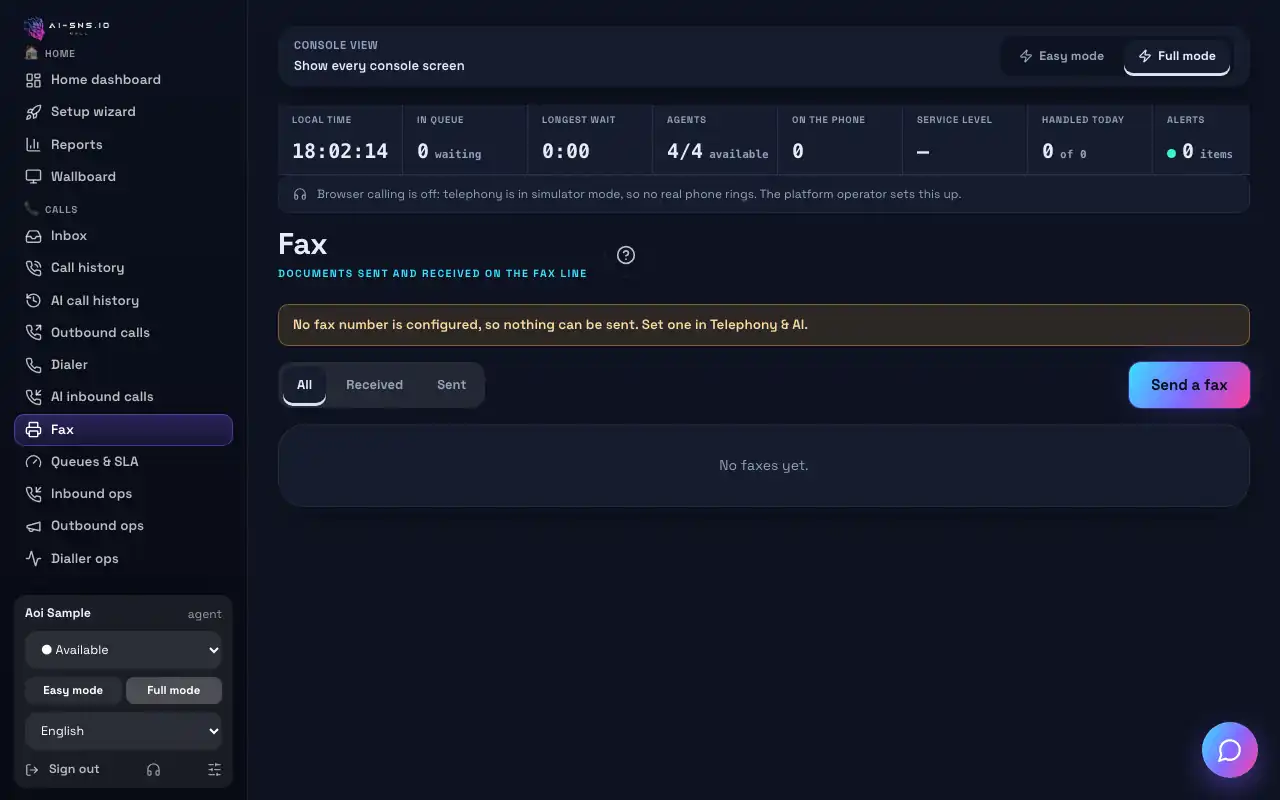The height and width of the screenshot is (800, 1280).
Task: Open the English language dropdown
Action: pos(124,731)
